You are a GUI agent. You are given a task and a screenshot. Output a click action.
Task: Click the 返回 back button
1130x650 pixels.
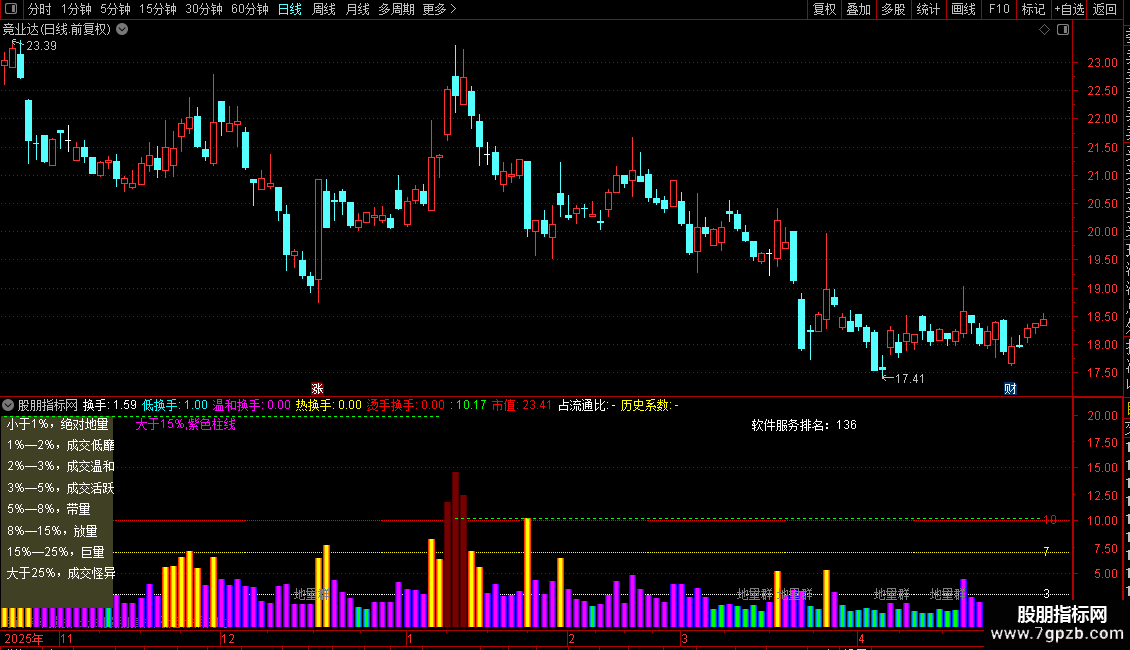point(1104,9)
